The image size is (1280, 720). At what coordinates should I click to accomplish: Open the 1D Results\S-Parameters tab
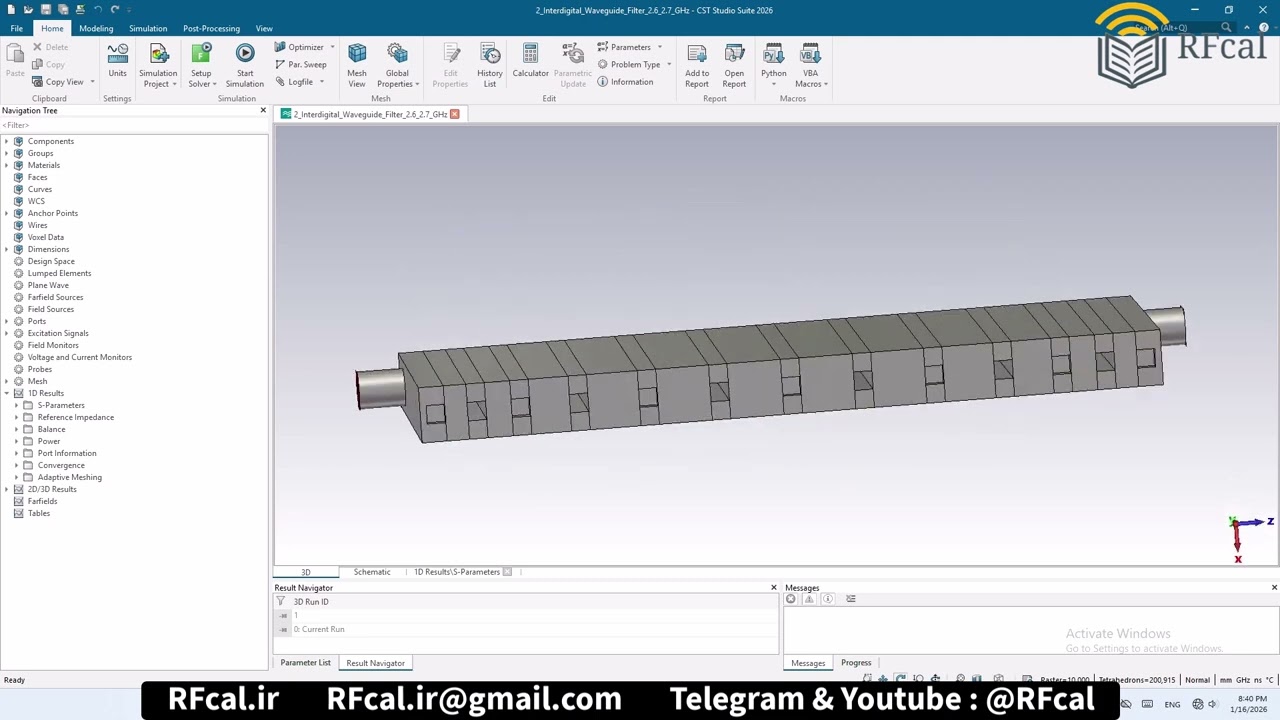[x=457, y=572]
